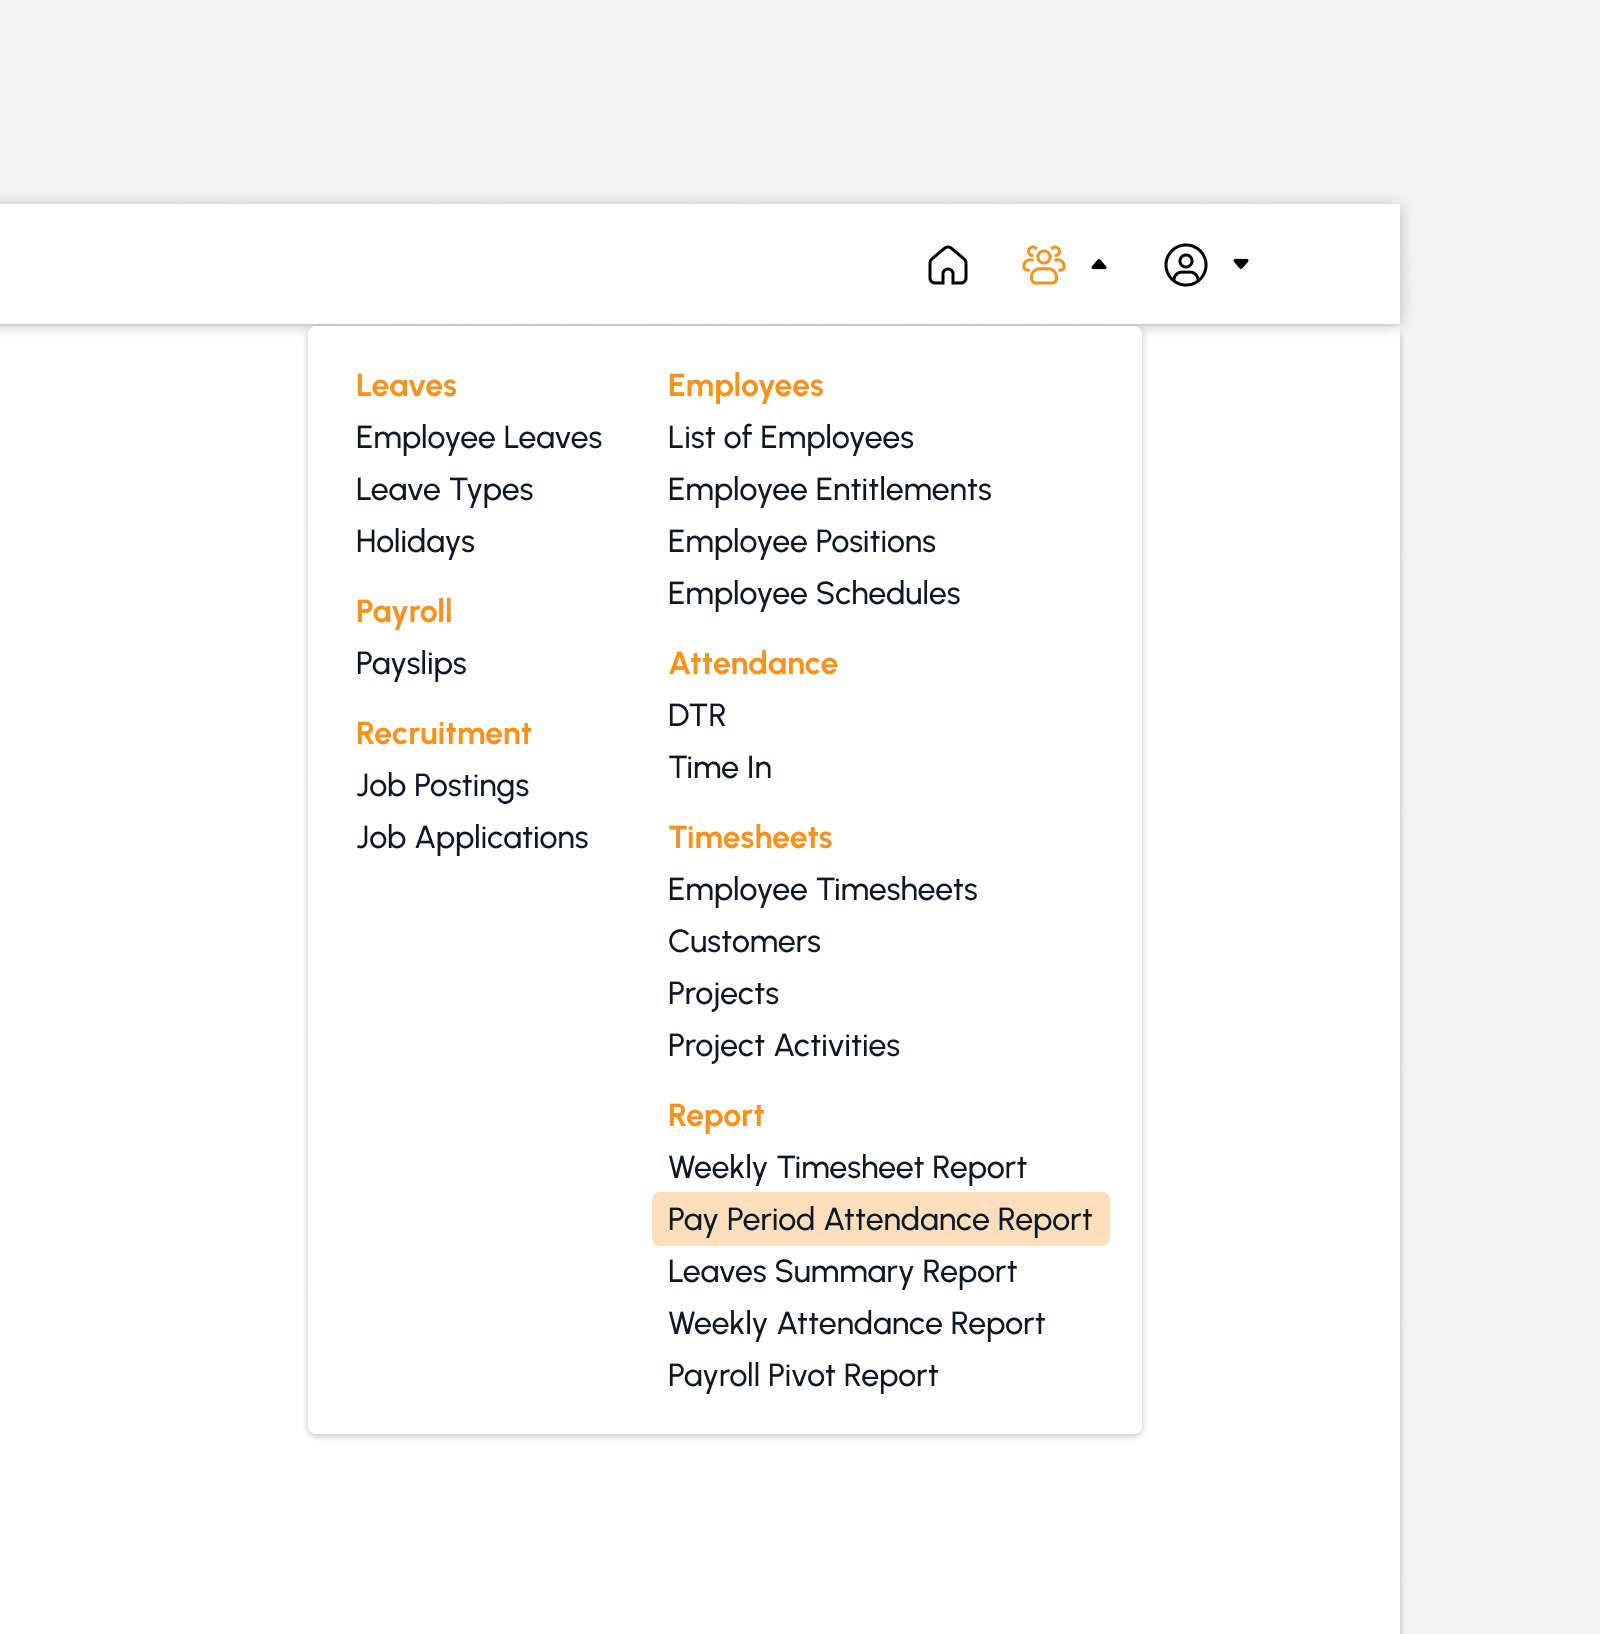Open Employee Positions

(801, 542)
